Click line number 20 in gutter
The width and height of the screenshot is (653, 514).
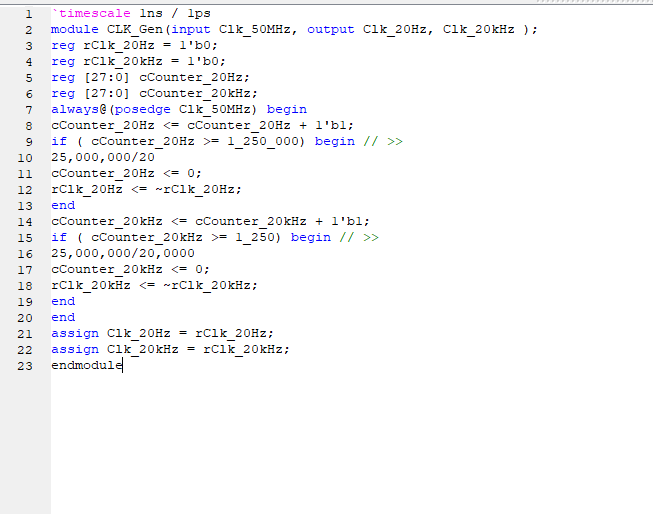click(25, 318)
